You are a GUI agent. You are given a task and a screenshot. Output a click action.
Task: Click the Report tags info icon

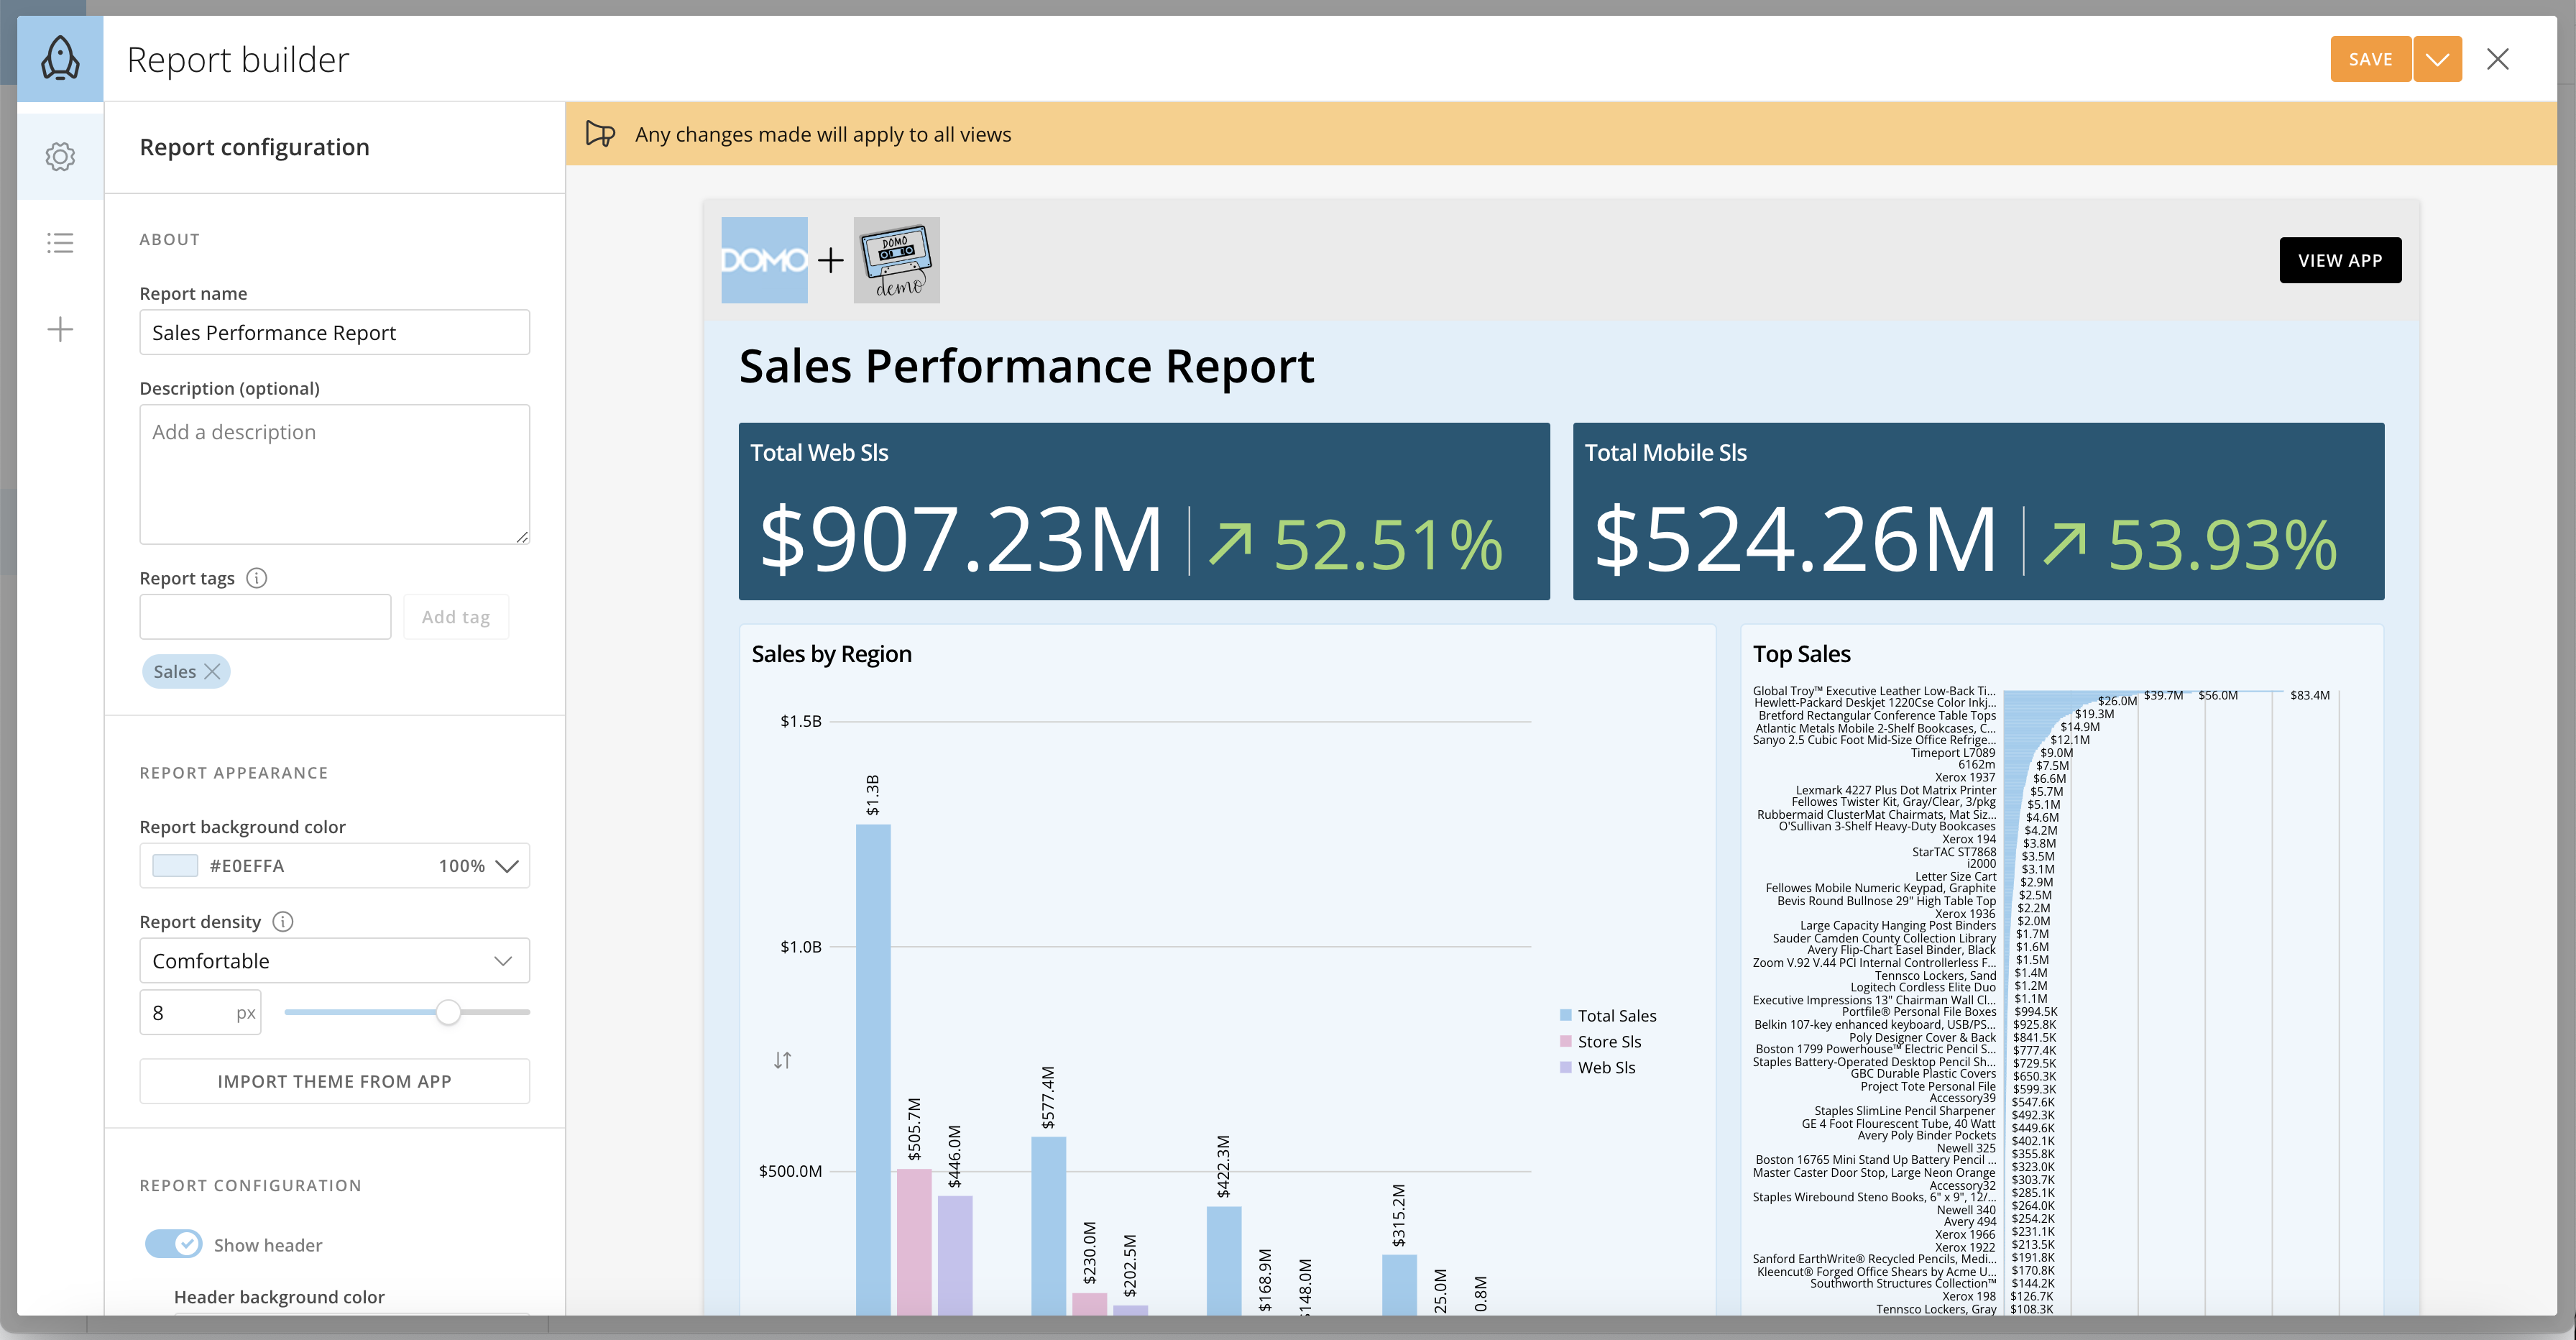[257, 578]
